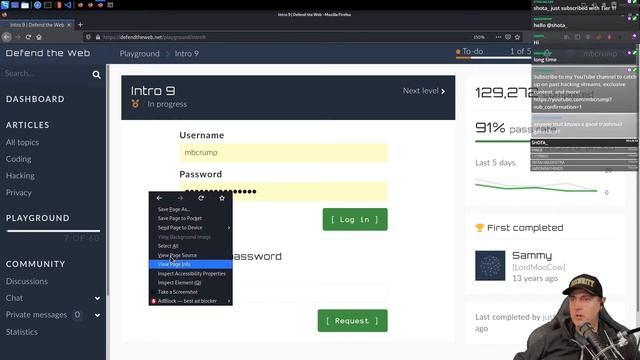
Task: Open a new browser tab with plus
Action: click(x=80, y=25)
